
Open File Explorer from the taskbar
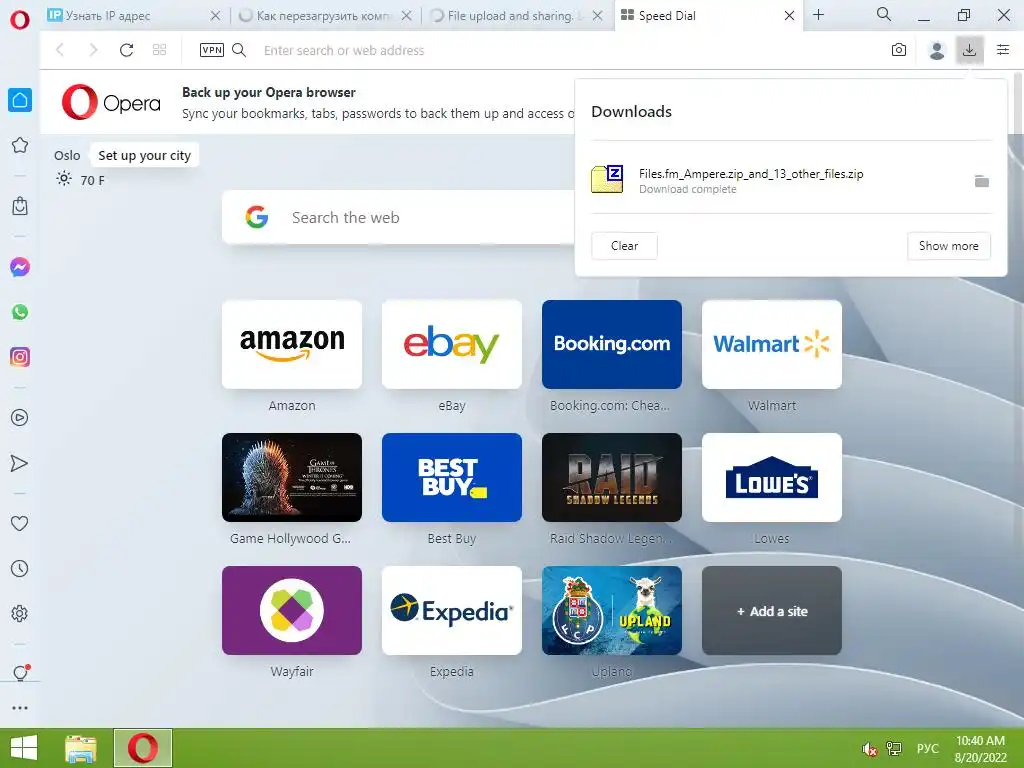click(81, 748)
